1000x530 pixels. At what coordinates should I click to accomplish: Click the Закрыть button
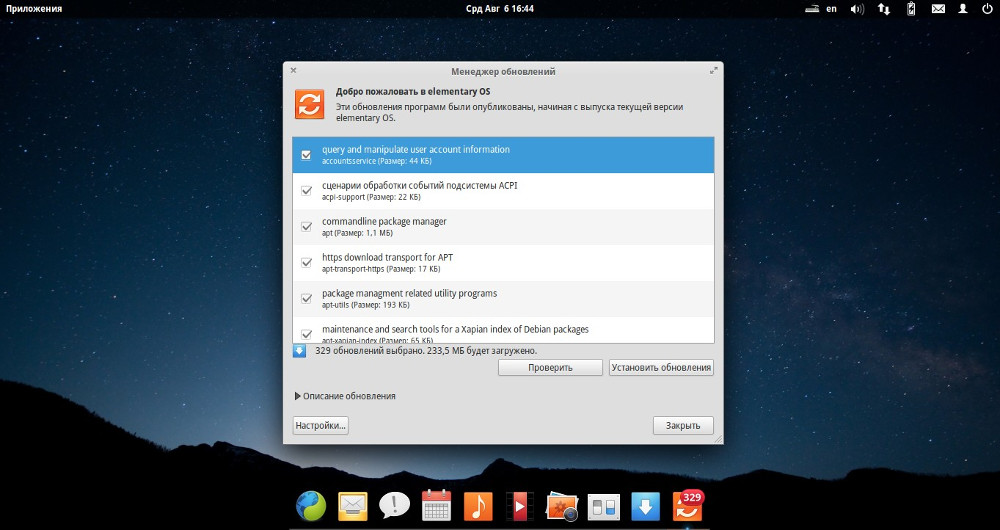(x=683, y=425)
